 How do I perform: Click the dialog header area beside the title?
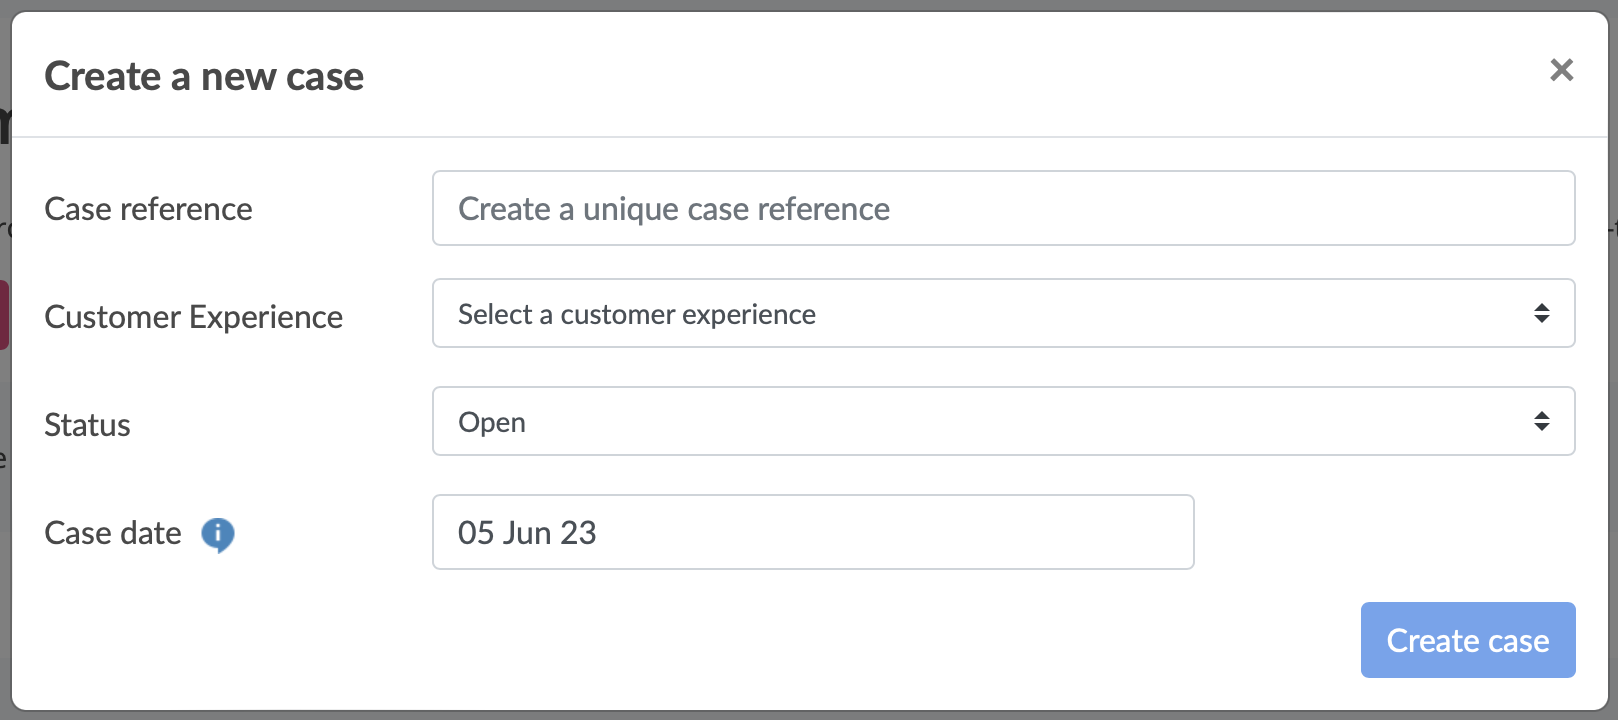900,75
